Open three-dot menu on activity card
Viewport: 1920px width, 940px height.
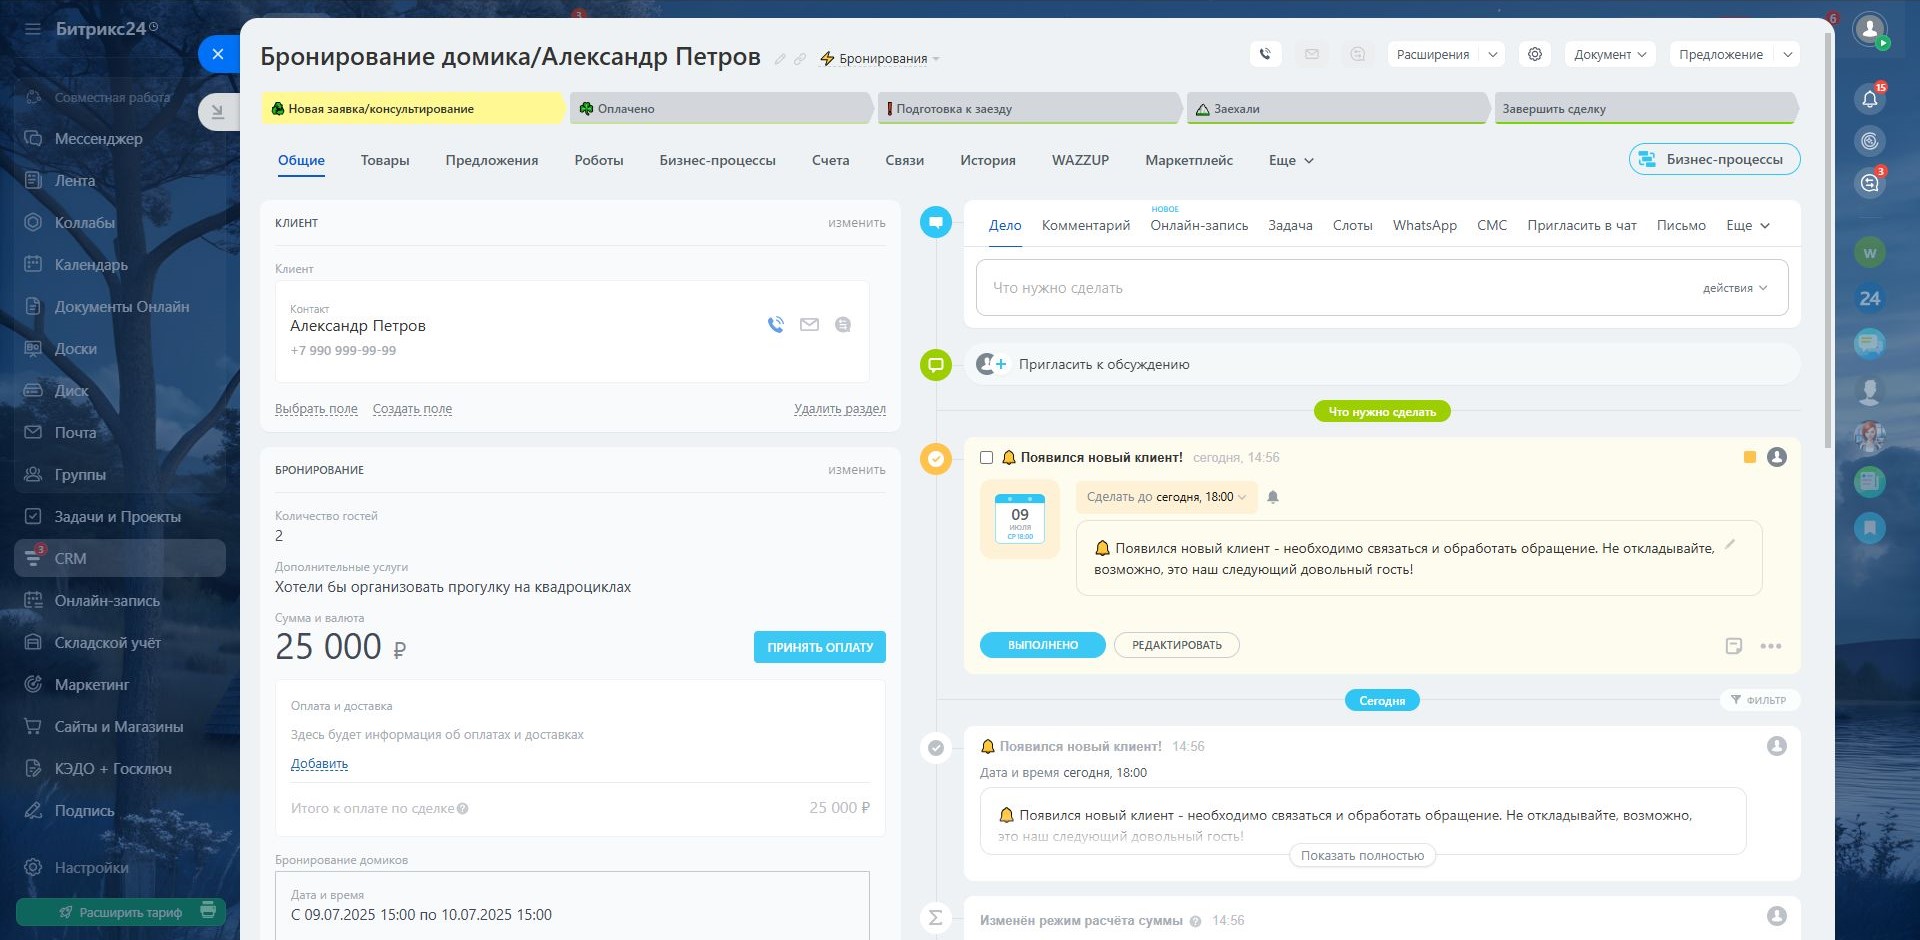click(1771, 646)
